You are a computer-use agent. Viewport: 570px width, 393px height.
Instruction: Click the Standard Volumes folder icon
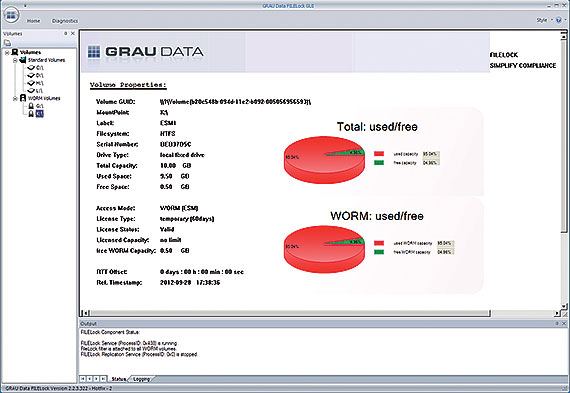[23, 60]
